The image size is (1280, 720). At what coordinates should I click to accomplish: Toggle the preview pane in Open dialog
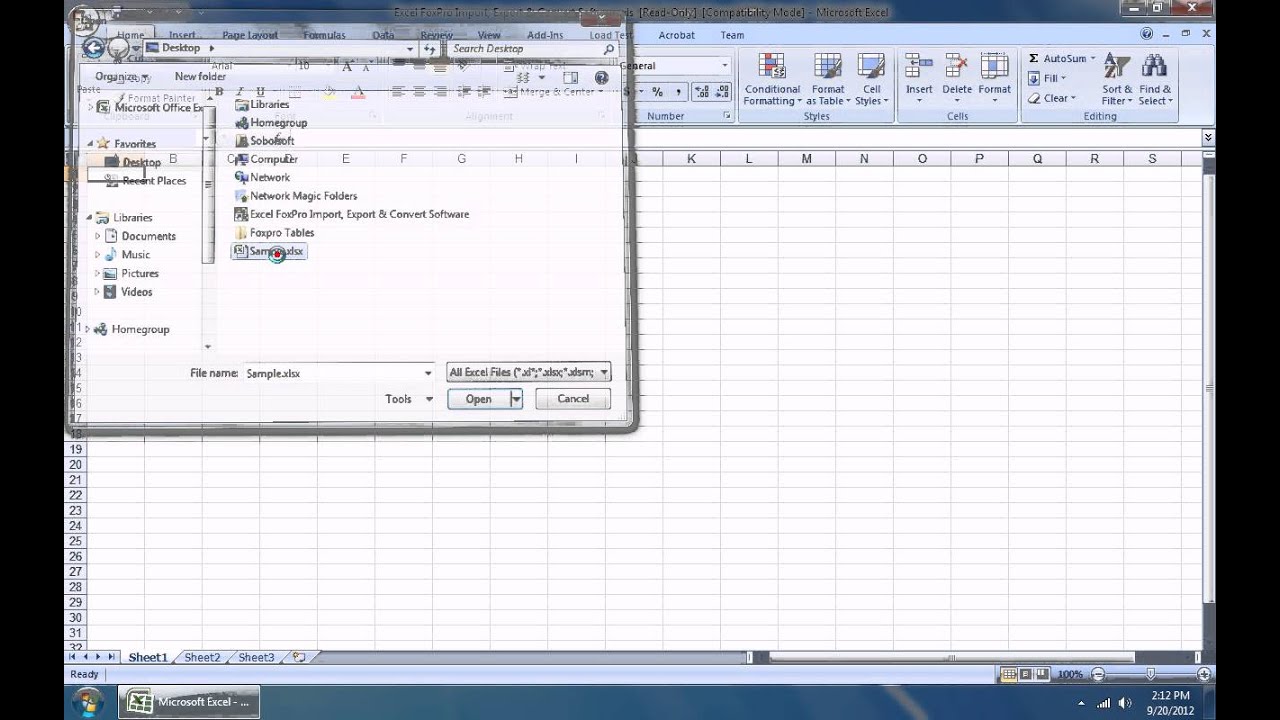pos(571,77)
